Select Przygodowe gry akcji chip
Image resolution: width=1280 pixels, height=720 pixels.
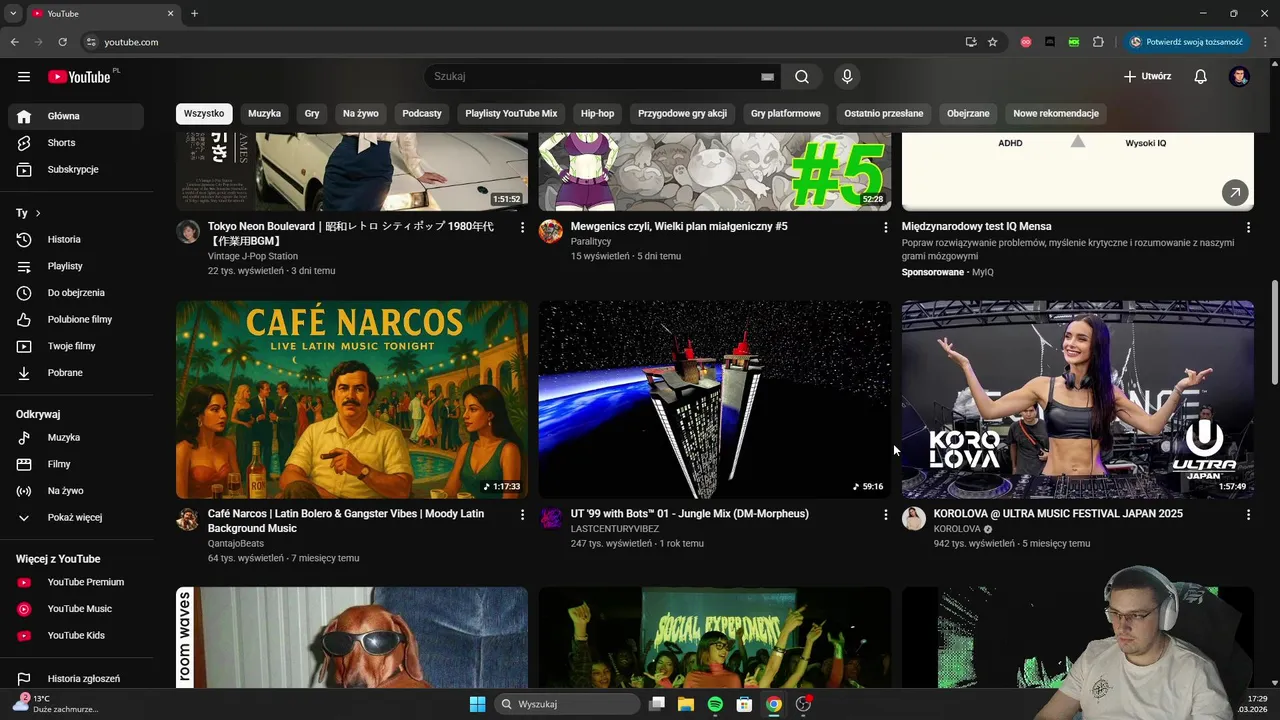[682, 114]
